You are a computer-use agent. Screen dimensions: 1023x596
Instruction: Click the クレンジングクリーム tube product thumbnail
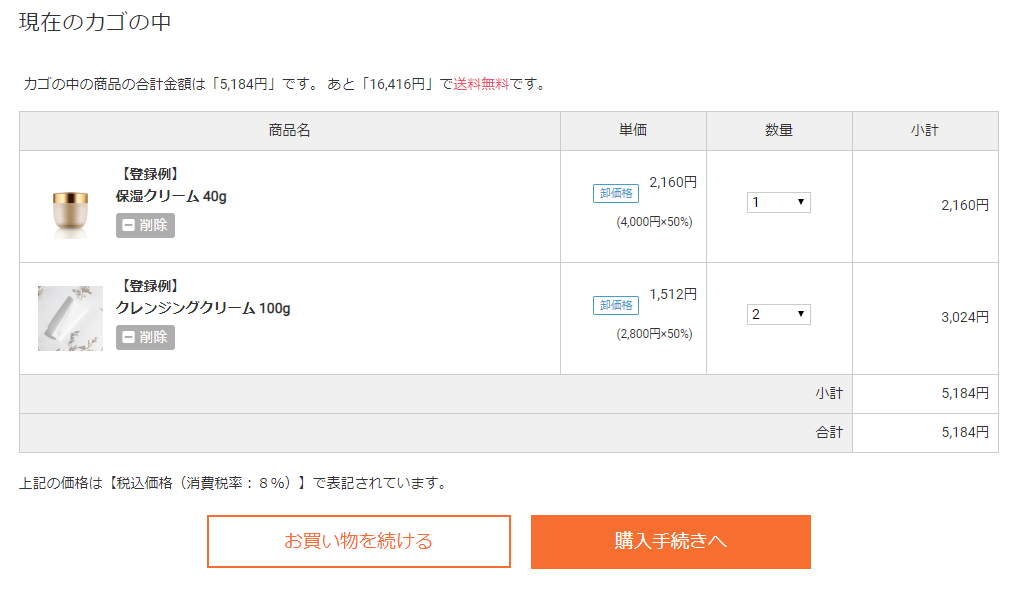(70, 319)
